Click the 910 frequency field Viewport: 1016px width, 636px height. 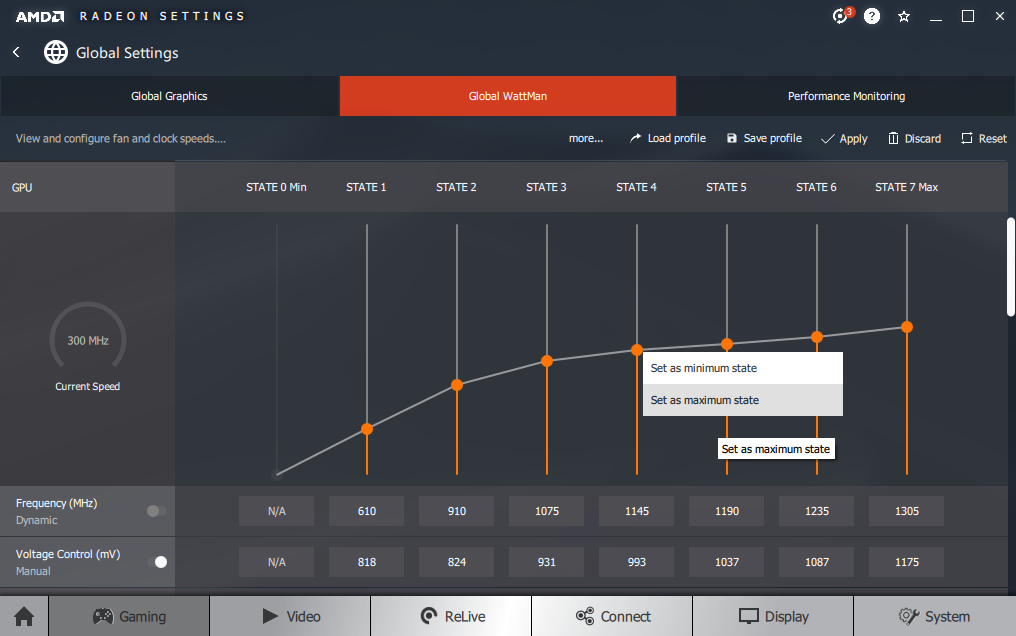click(x=457, y=511)
